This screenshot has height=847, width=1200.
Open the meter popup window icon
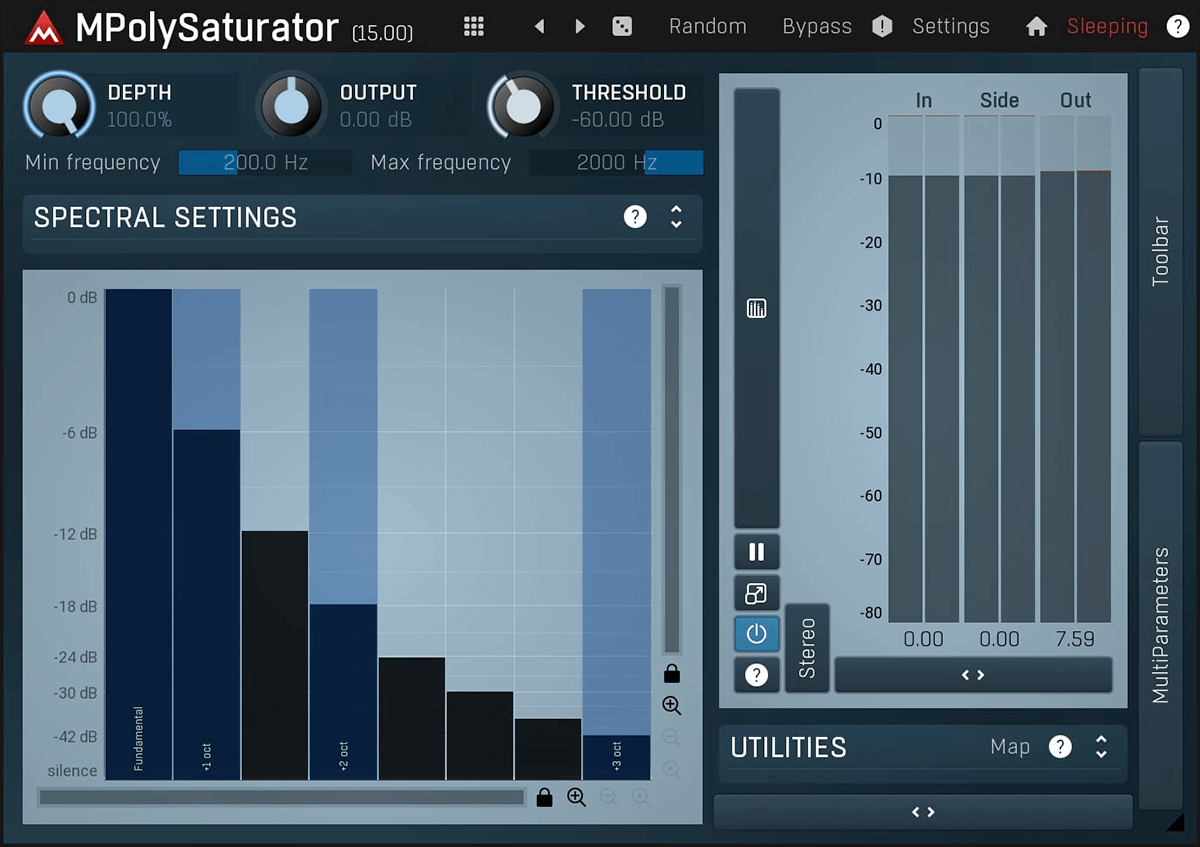[756, 594]
